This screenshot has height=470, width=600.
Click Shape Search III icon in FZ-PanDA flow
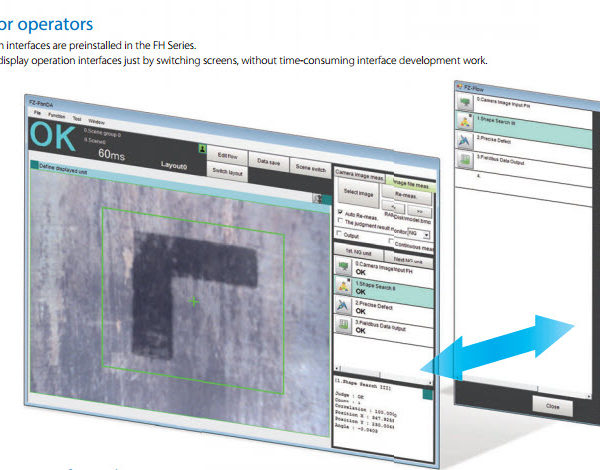tap(343, 286)
